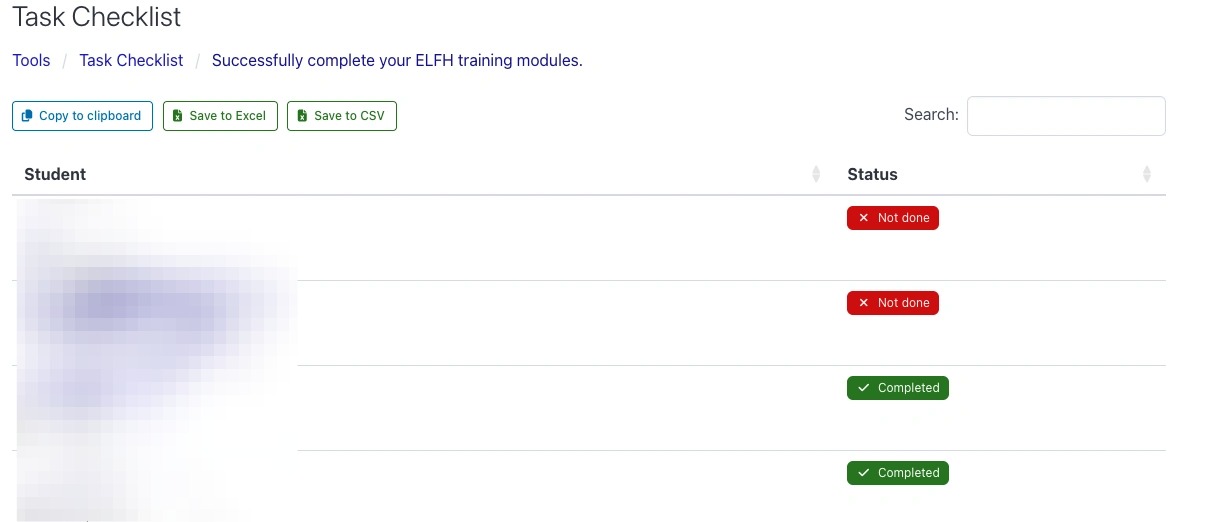Sort the table by the Student header
Image resolution: width=1207 pixels, height=522 pixels.
(x=55, y=174)
